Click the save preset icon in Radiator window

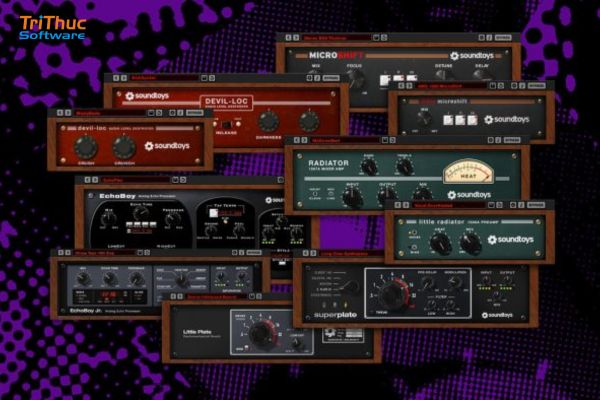tap(385, 140)
